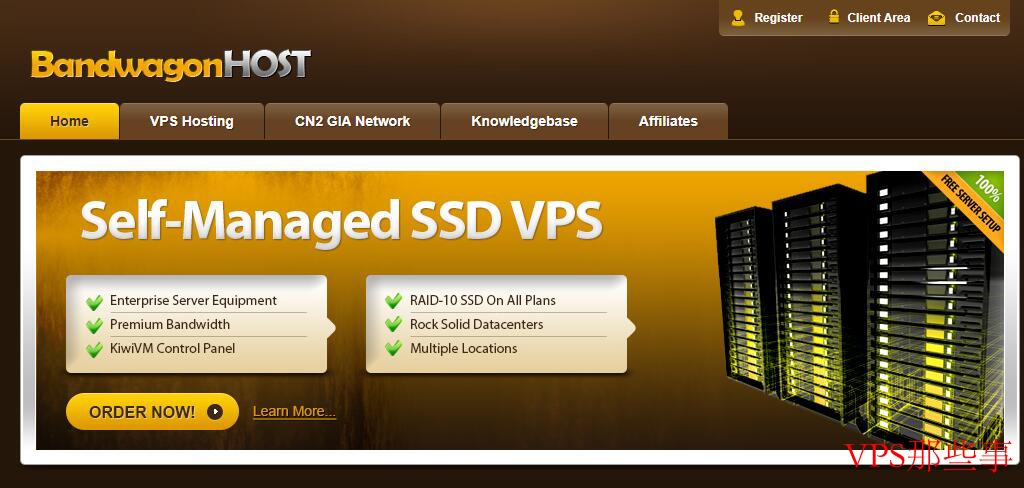Click the arrow icon in ORDER NOW

[x=215, y=412]
